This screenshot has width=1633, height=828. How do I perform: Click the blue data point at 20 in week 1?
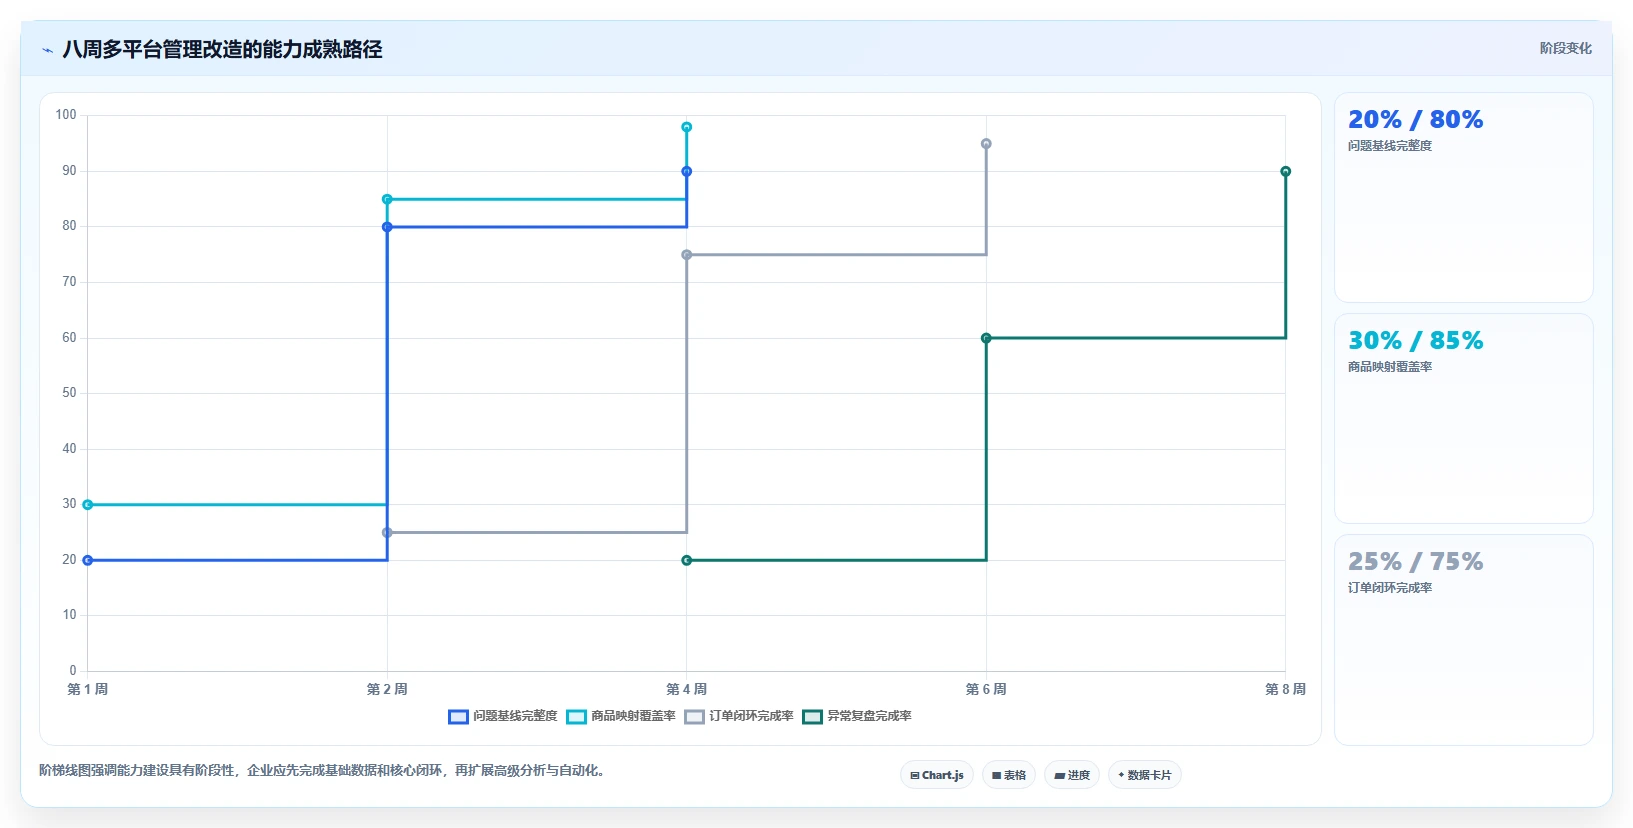[x=88, y=560]
